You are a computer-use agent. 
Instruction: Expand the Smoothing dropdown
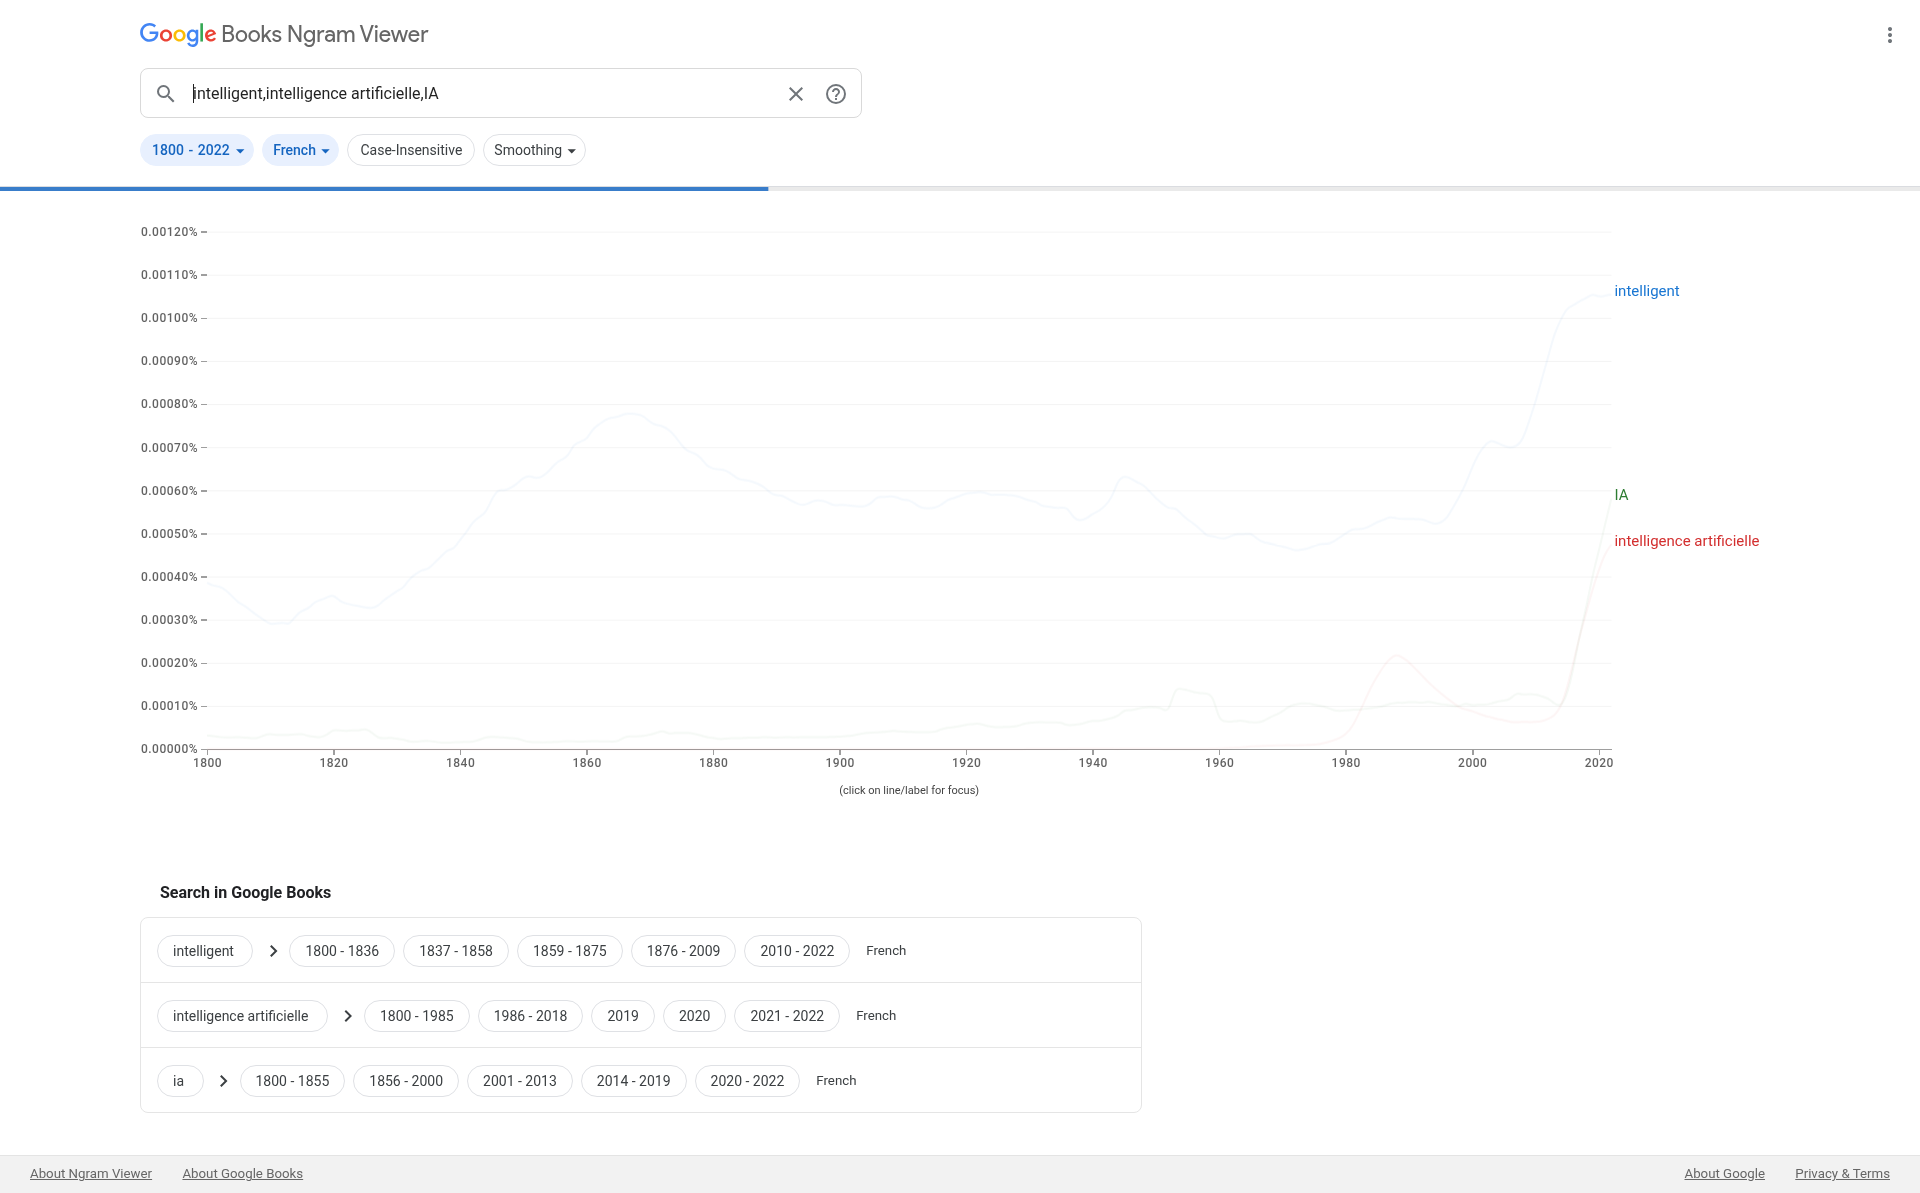pyautogui.click(x=534, y=150)
